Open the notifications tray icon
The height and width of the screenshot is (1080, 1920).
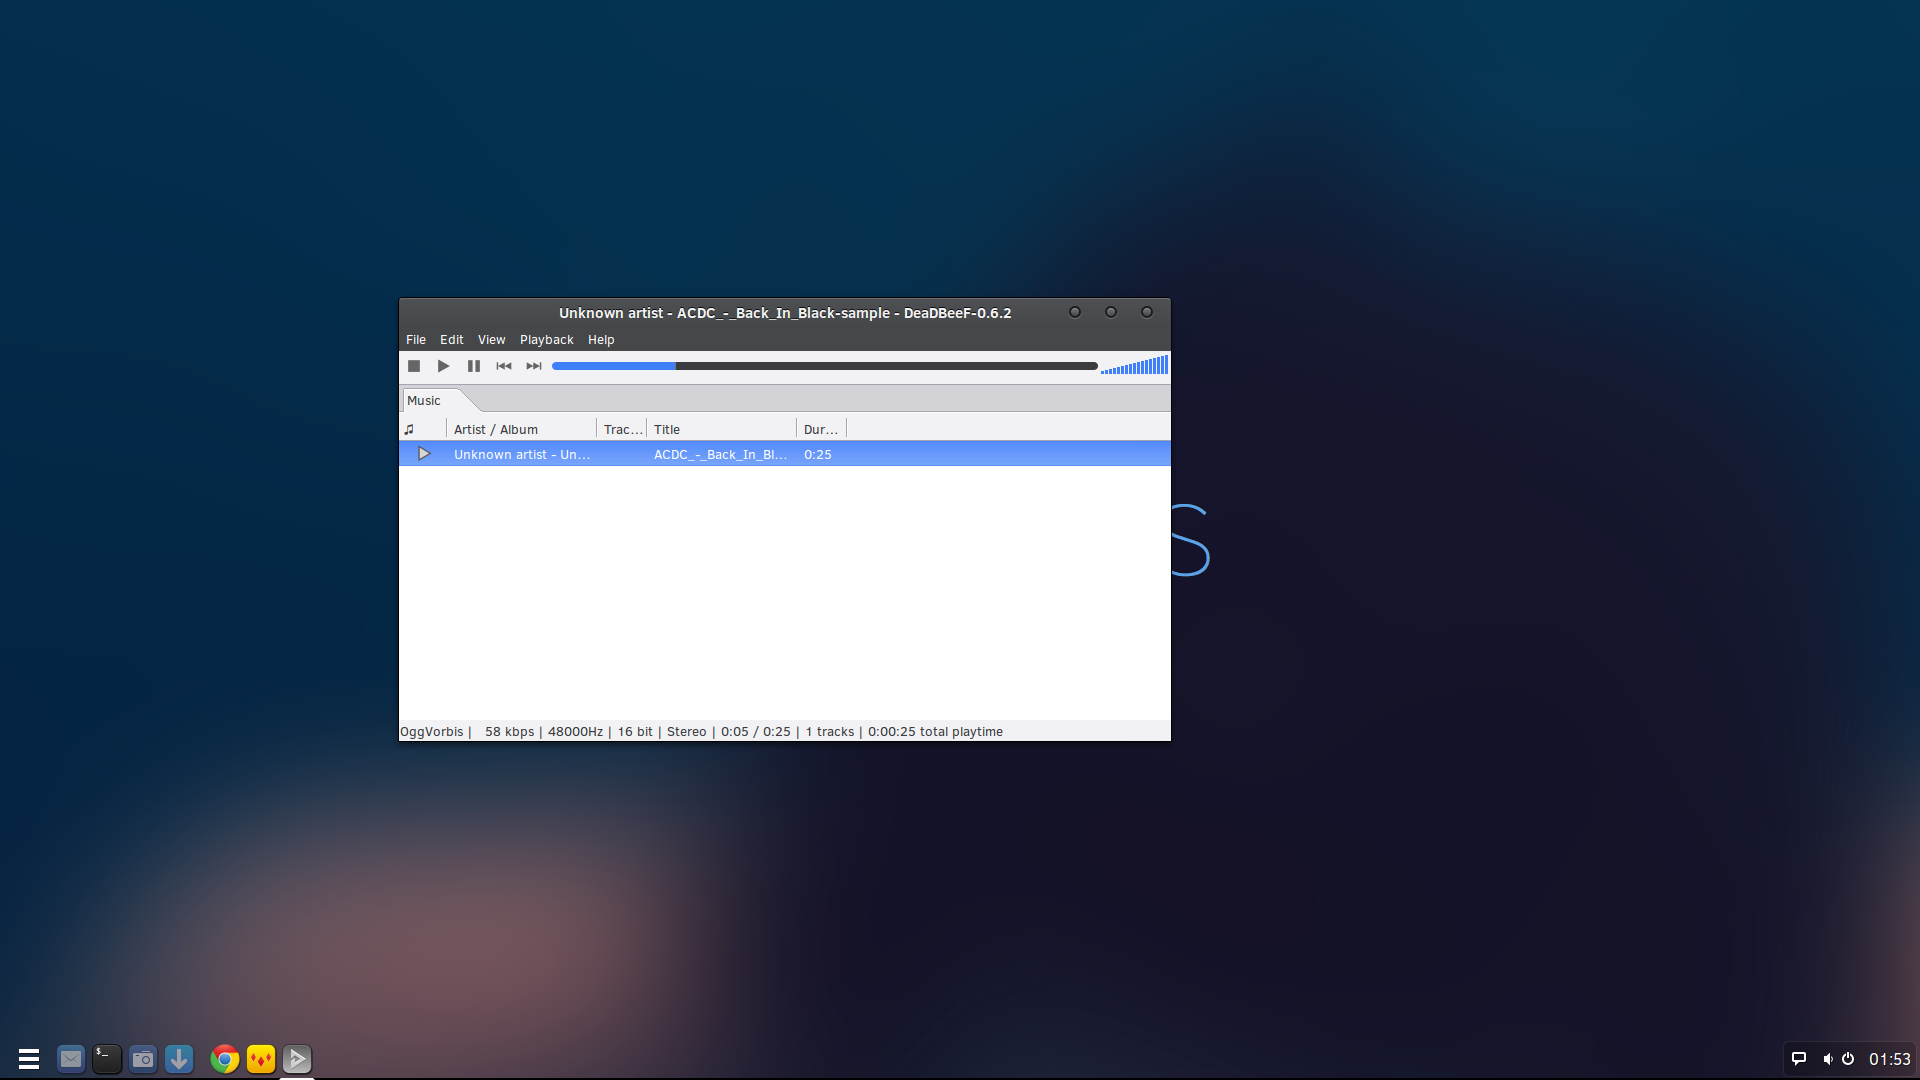1799,1059
